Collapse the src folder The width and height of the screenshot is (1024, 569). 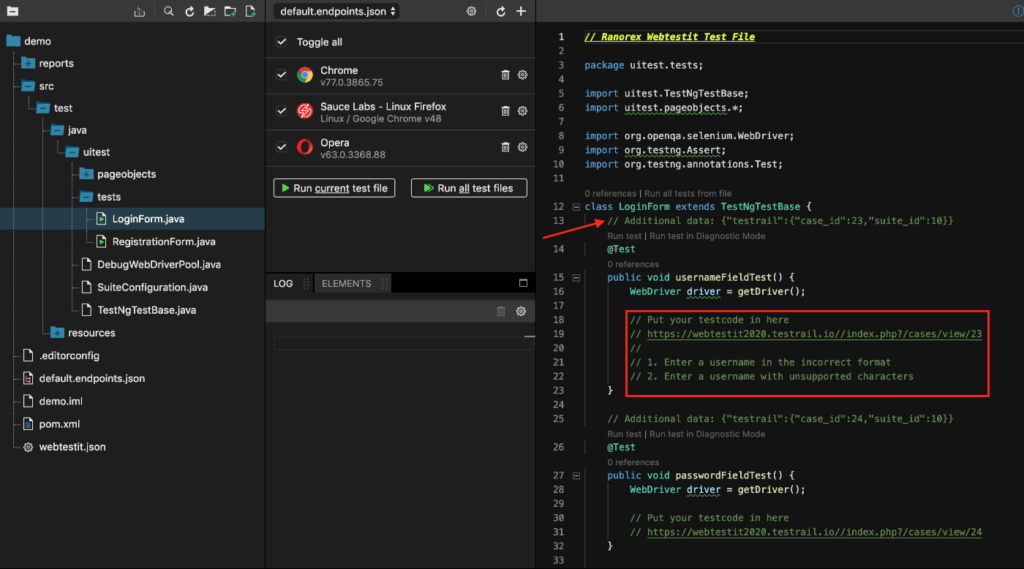pyautogui.click(x=27, y=86)
